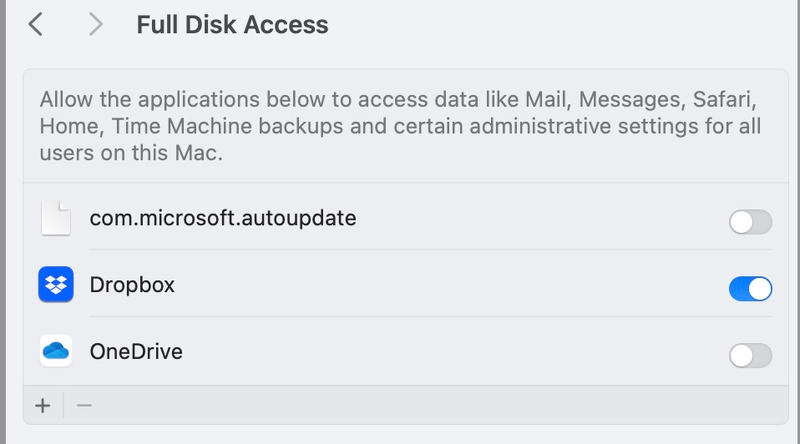Go forward with the right chevron
The image size is (800, 444).
pos(96,24)
